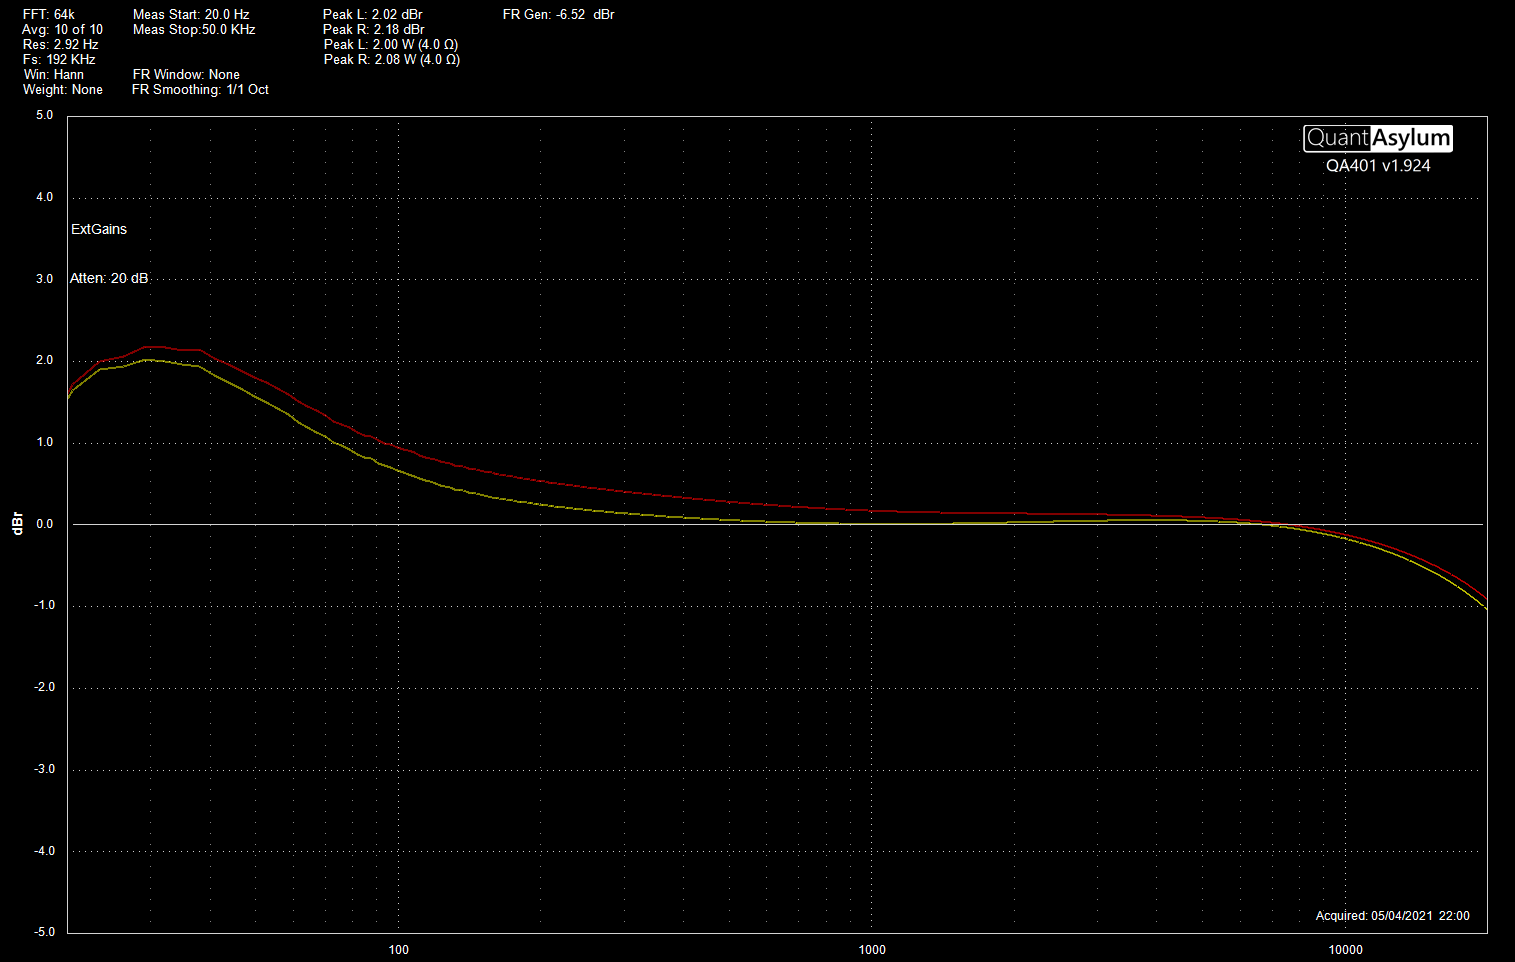Click the -5.0 Y-axis label
Image resolution: width=1515 pixels, height=962 pixels.
43,932
